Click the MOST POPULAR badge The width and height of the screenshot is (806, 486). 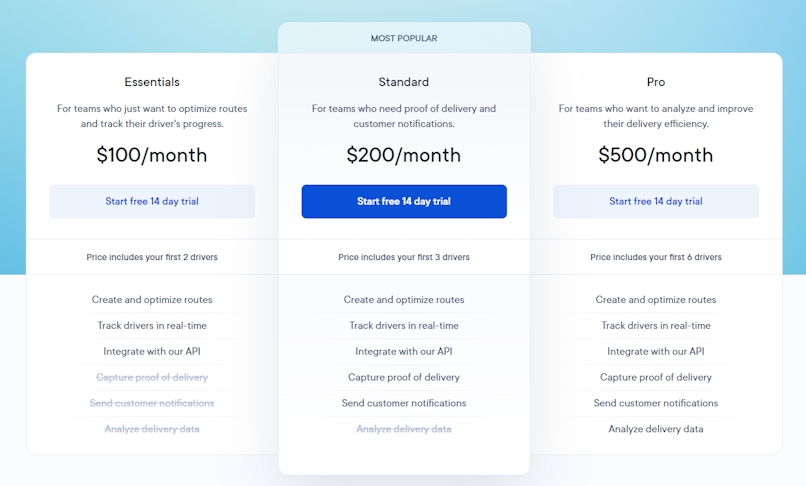point(404,38)
